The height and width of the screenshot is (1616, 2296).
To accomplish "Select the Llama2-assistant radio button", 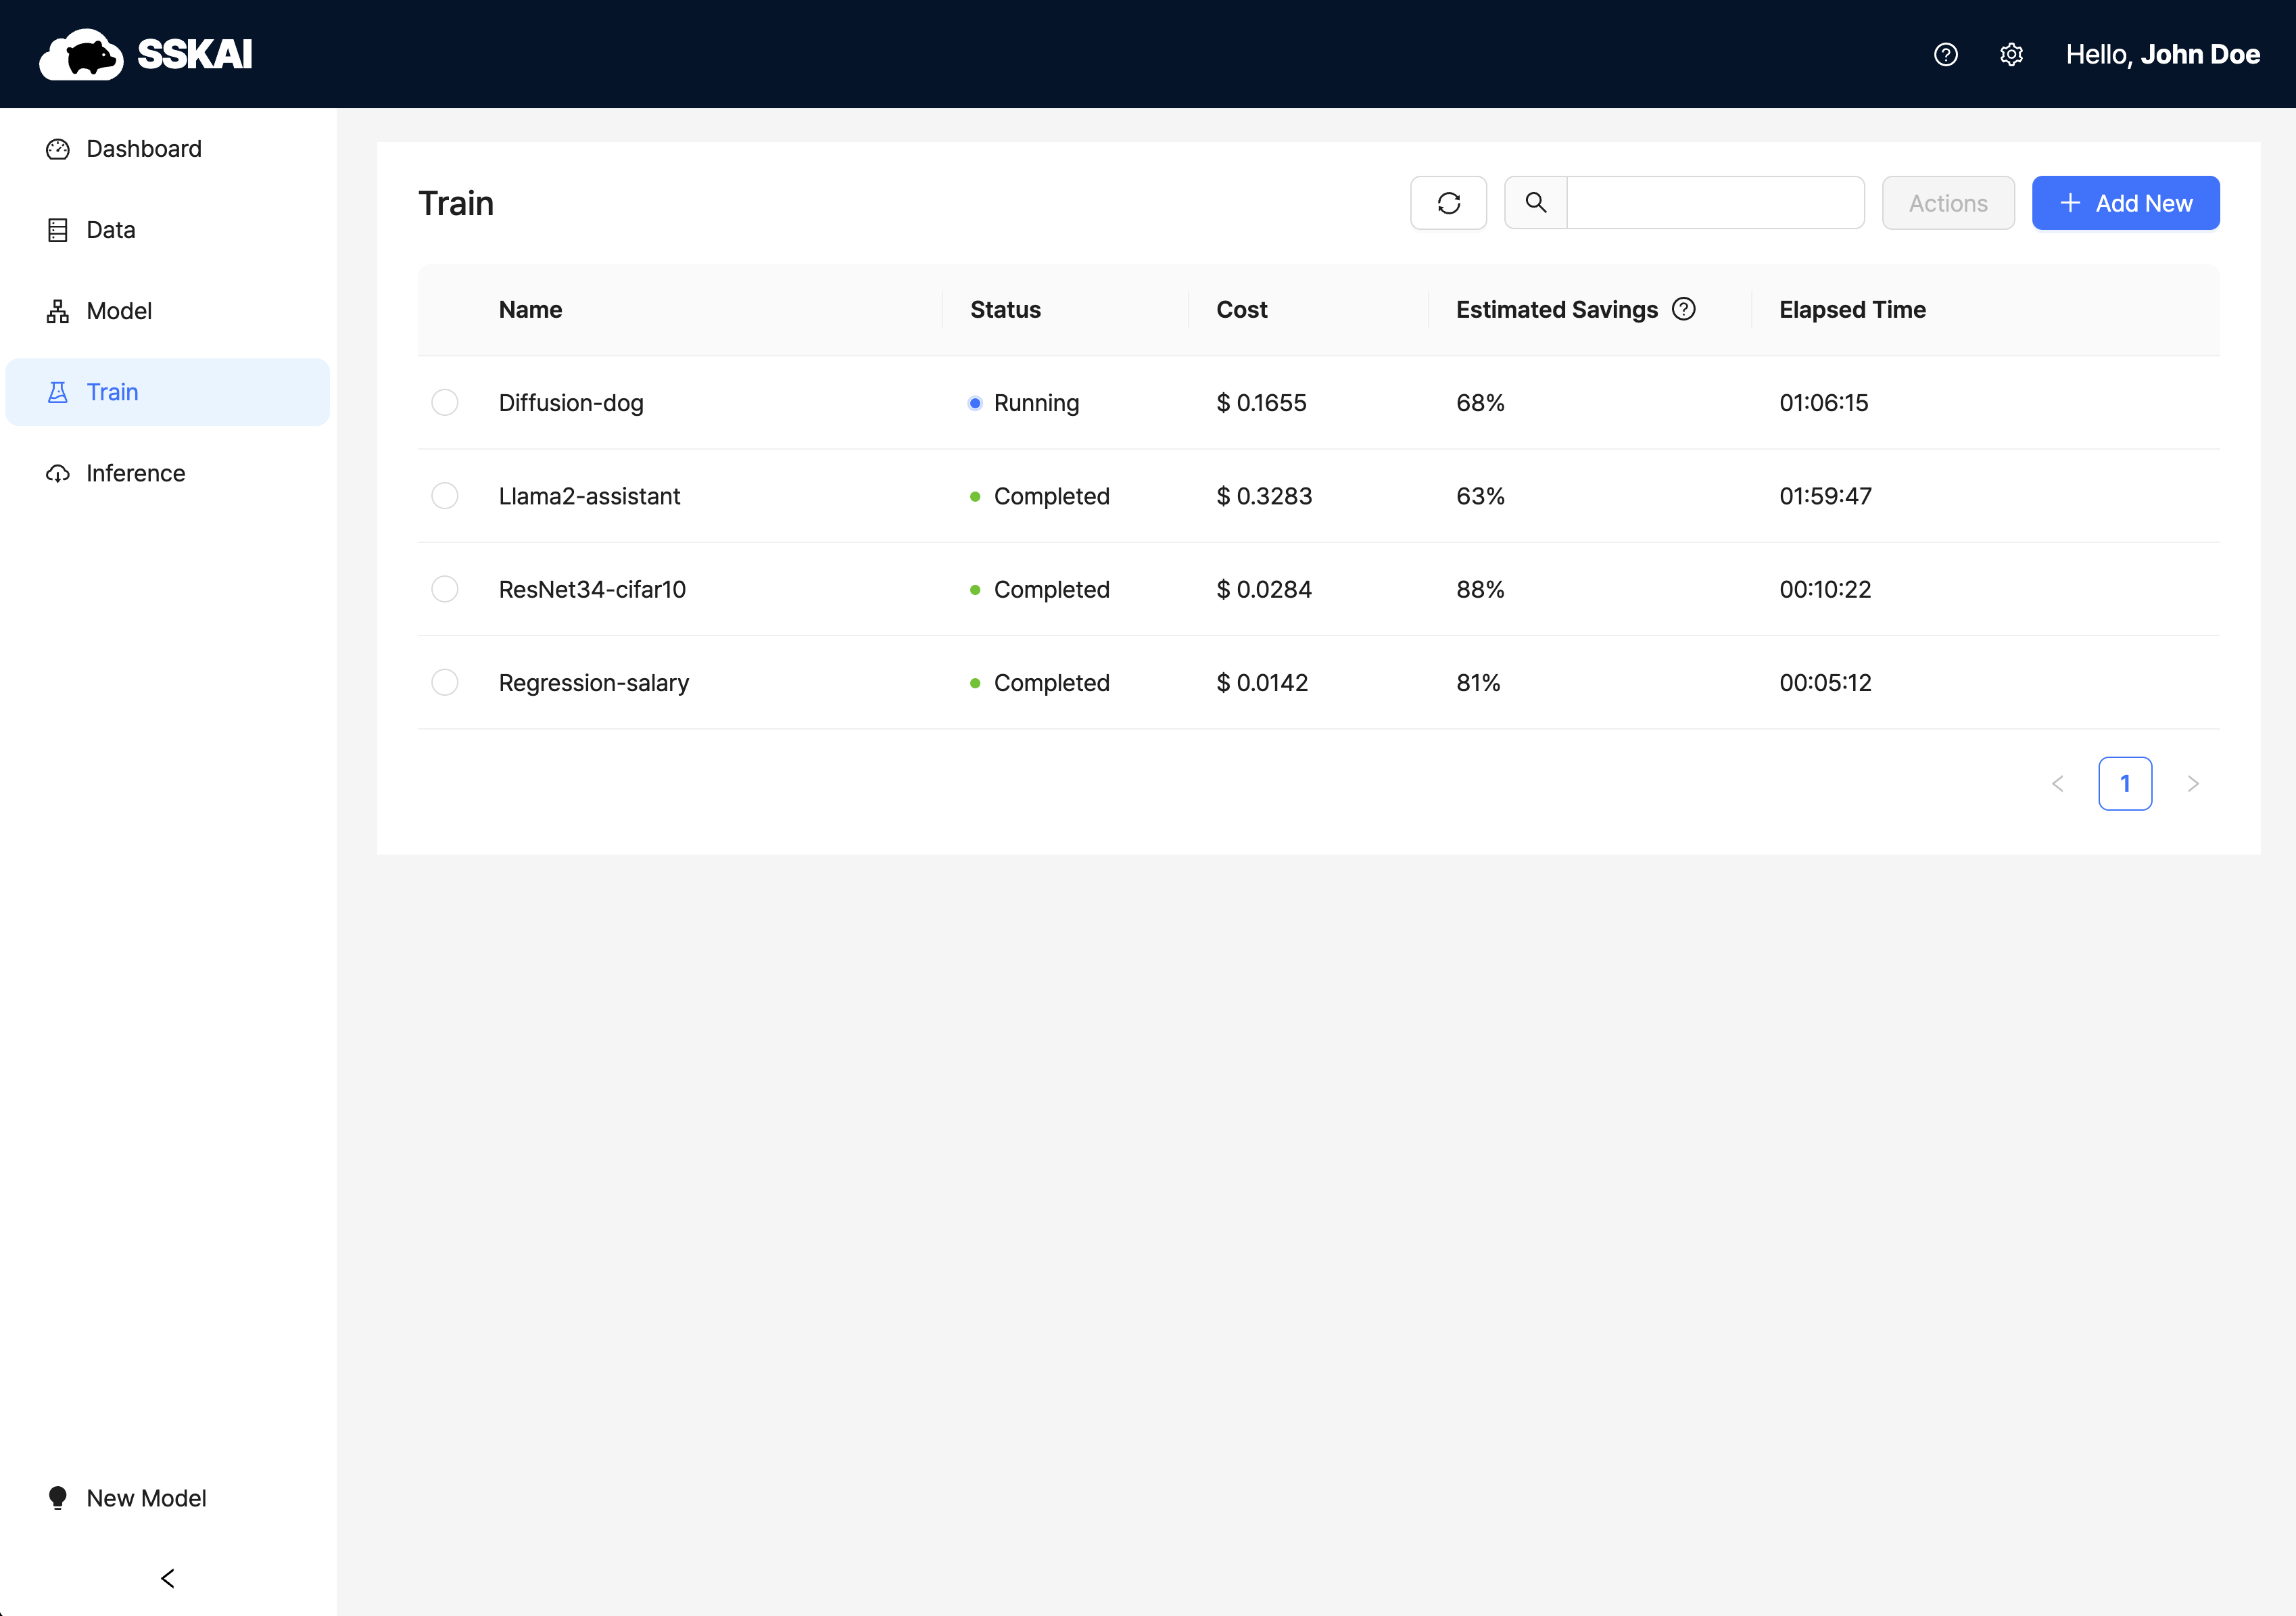I will click(x=444, y=496).
